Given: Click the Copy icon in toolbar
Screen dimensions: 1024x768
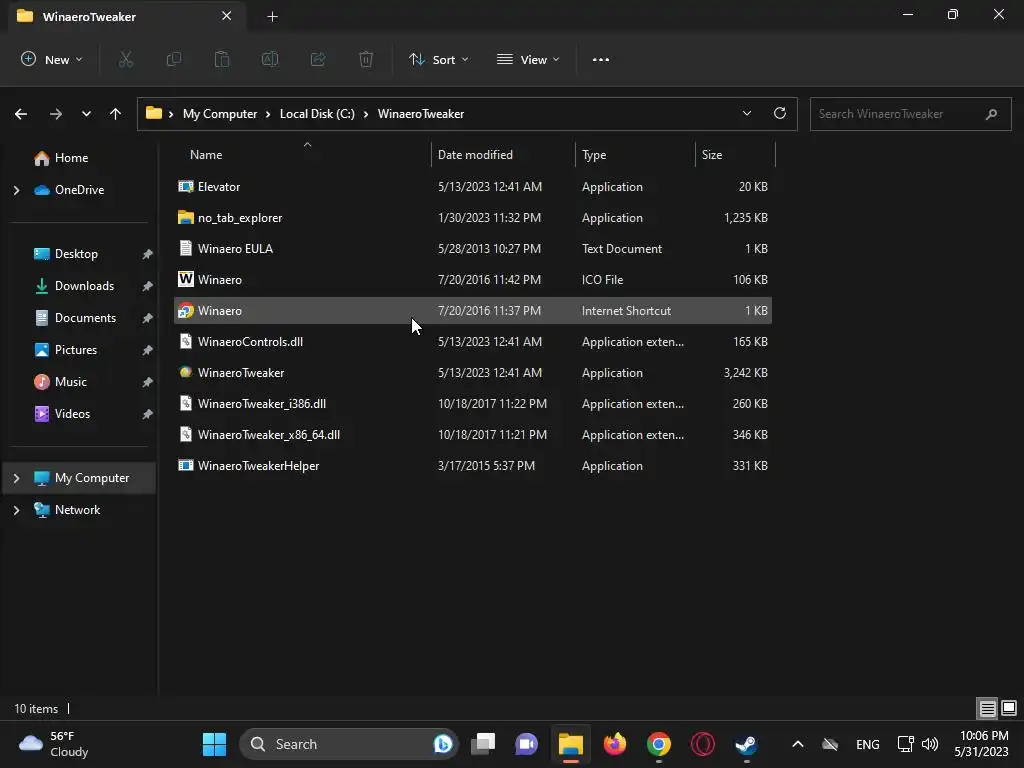Looking at the screenshot, I should coord(174,59).
